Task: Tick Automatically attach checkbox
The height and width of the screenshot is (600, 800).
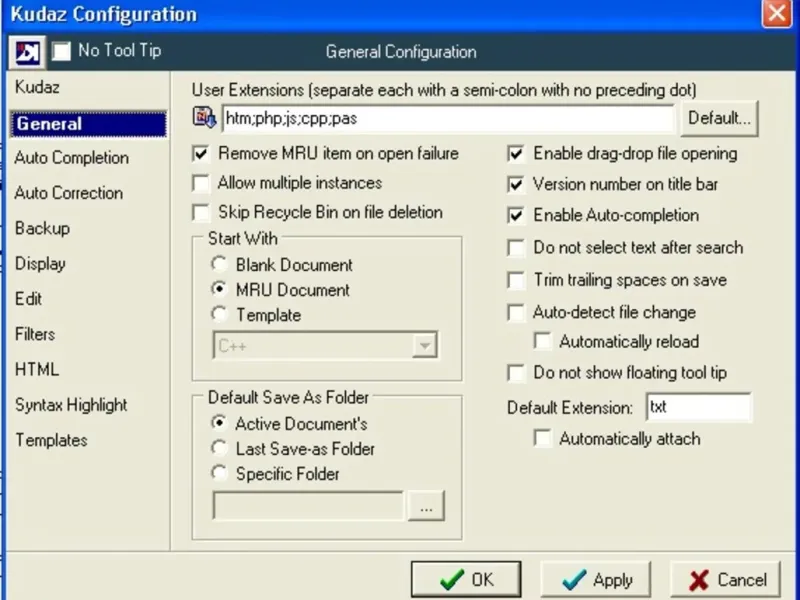Action: coord(543,439)
